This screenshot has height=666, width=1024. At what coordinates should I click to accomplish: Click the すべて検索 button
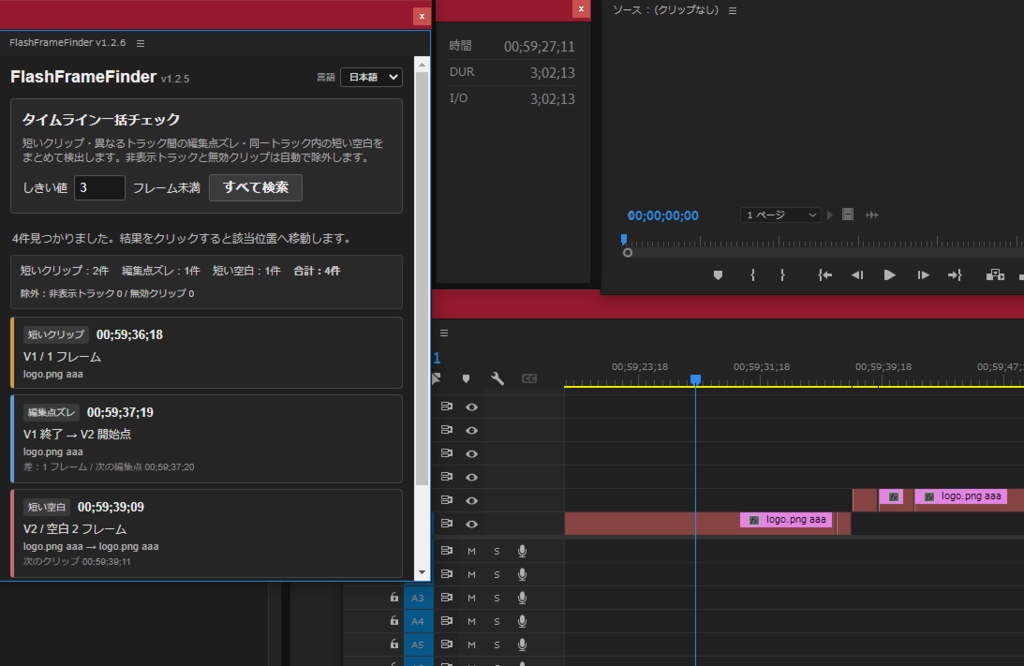tap(256, 187)
